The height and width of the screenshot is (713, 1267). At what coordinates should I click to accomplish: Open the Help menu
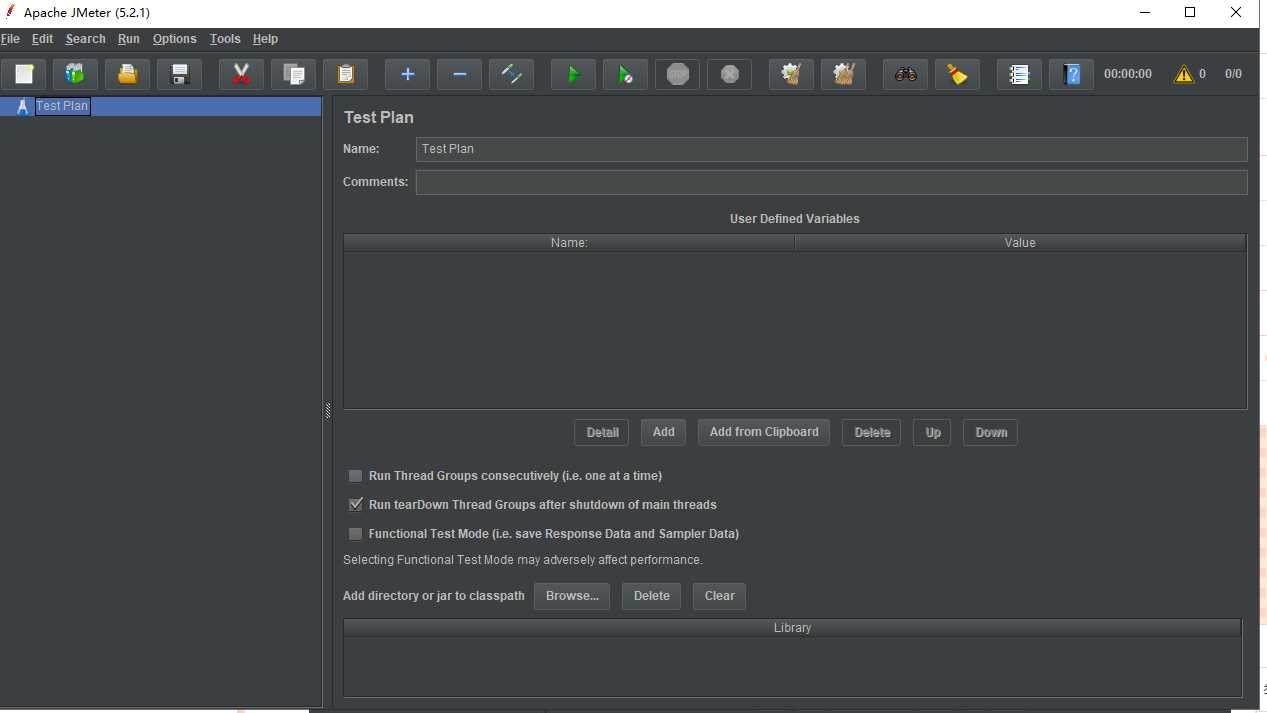tap(265, 39)
